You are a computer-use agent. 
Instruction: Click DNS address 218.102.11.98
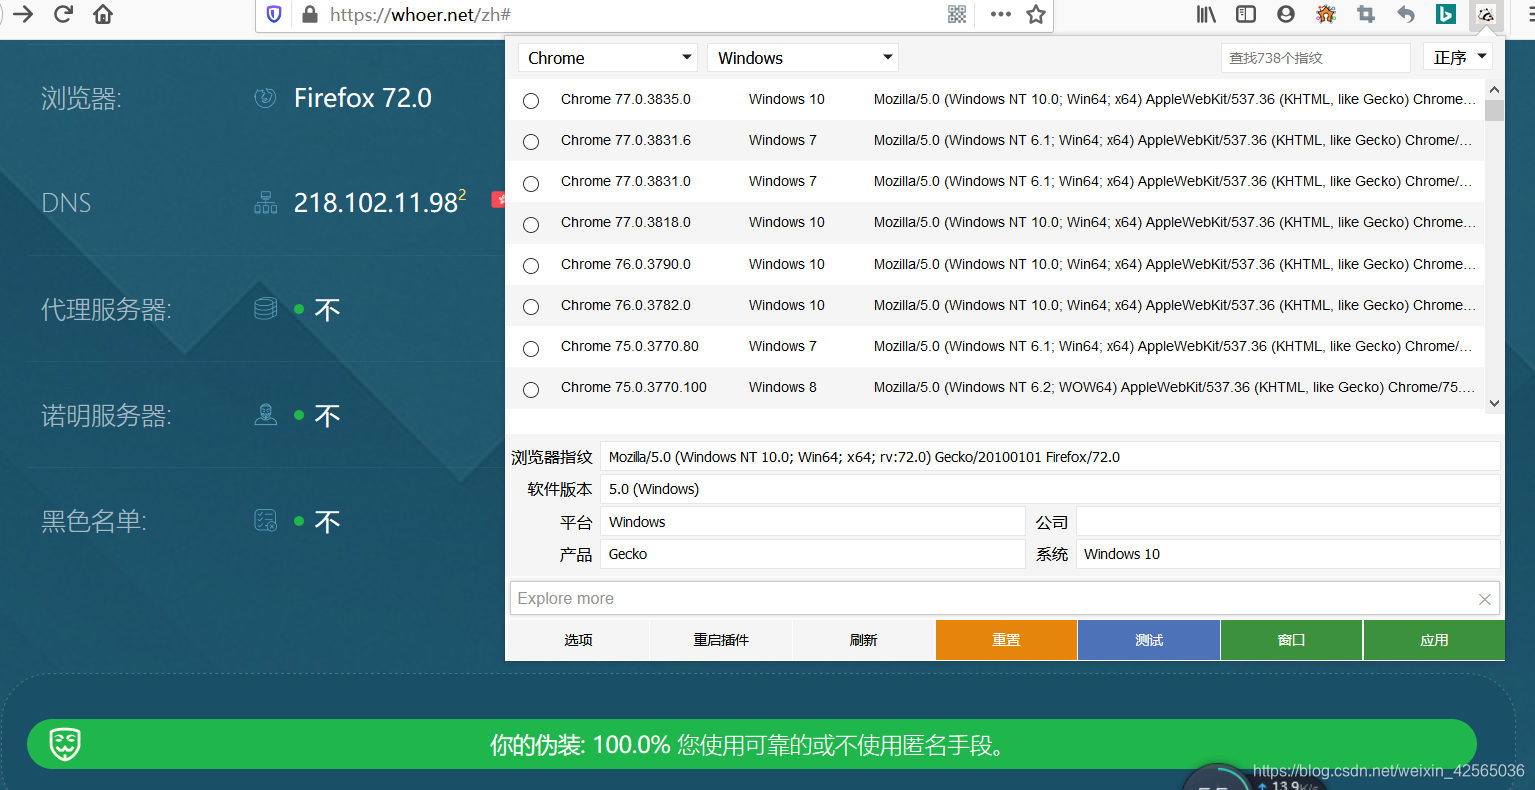coord(376,203)
